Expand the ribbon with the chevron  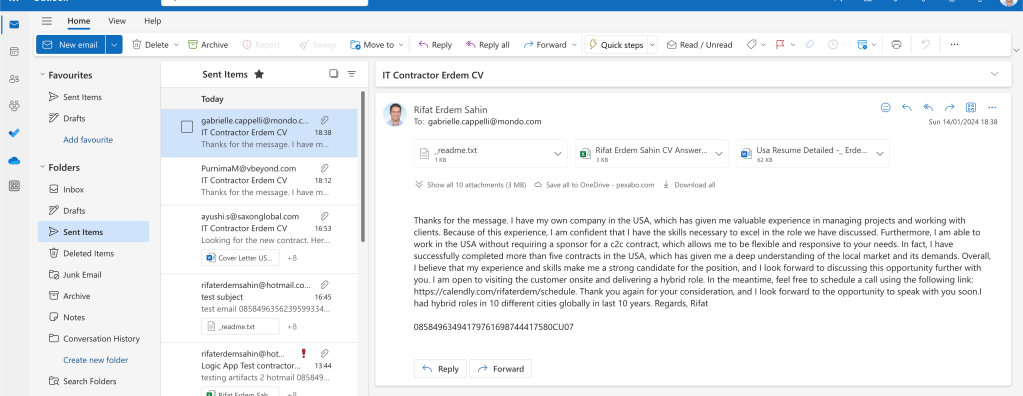click(x=1015, y=50)
